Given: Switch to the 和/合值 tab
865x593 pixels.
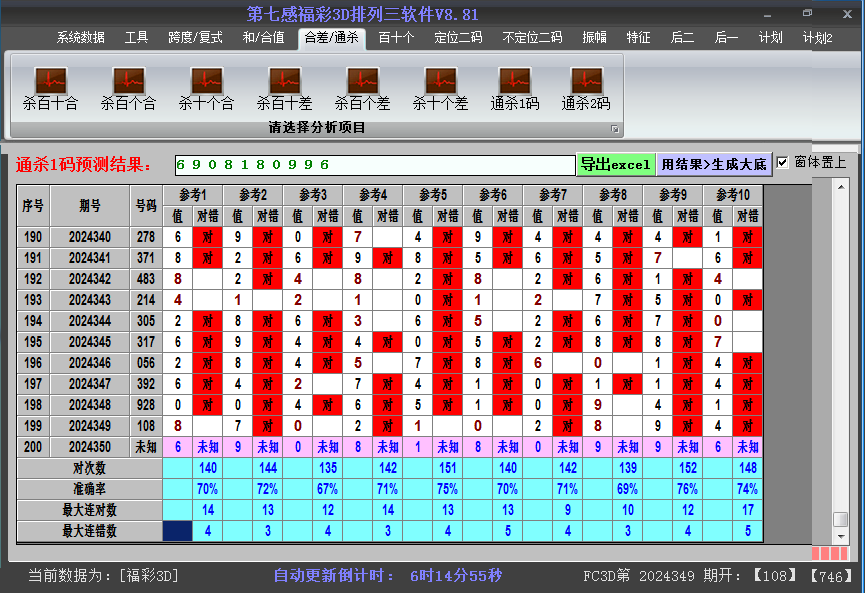Looking at the screenshot, I should (x=264, y=38).
